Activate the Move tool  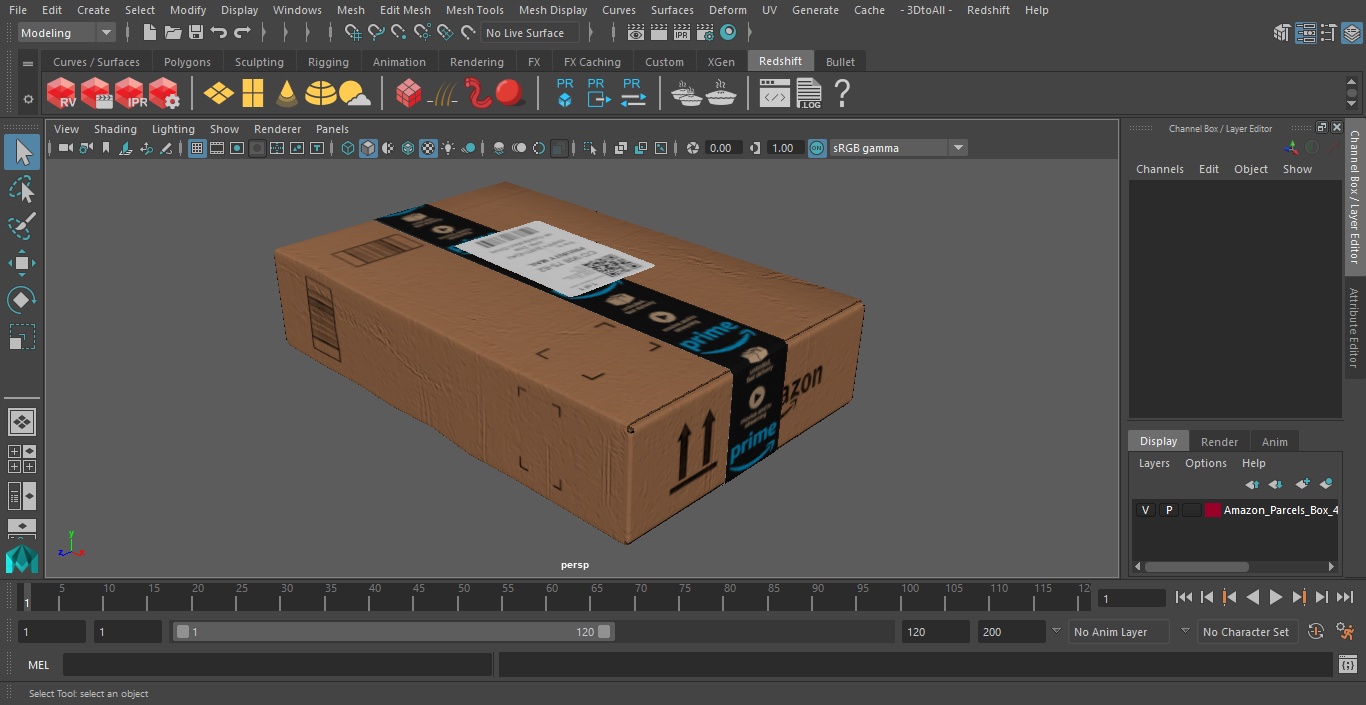(22, 263)
